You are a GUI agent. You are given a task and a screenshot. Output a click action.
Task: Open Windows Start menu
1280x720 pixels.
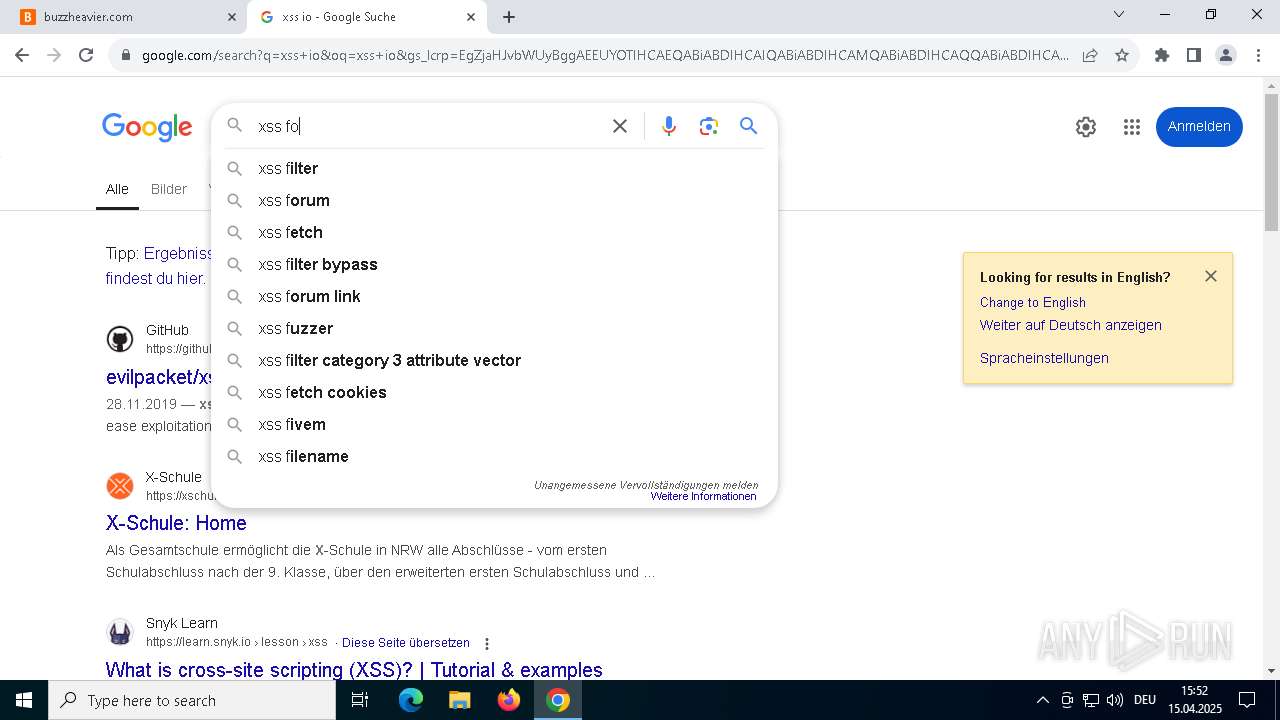(24, 700)
